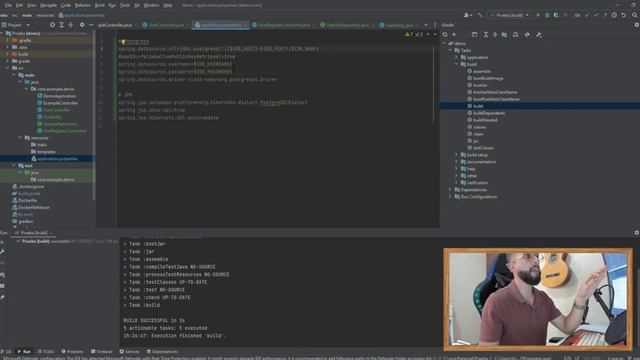This screenshot has height=360, width=640.
Task: Click Git commit checkmark icon in toolbar
Action: tap(596, 15)
